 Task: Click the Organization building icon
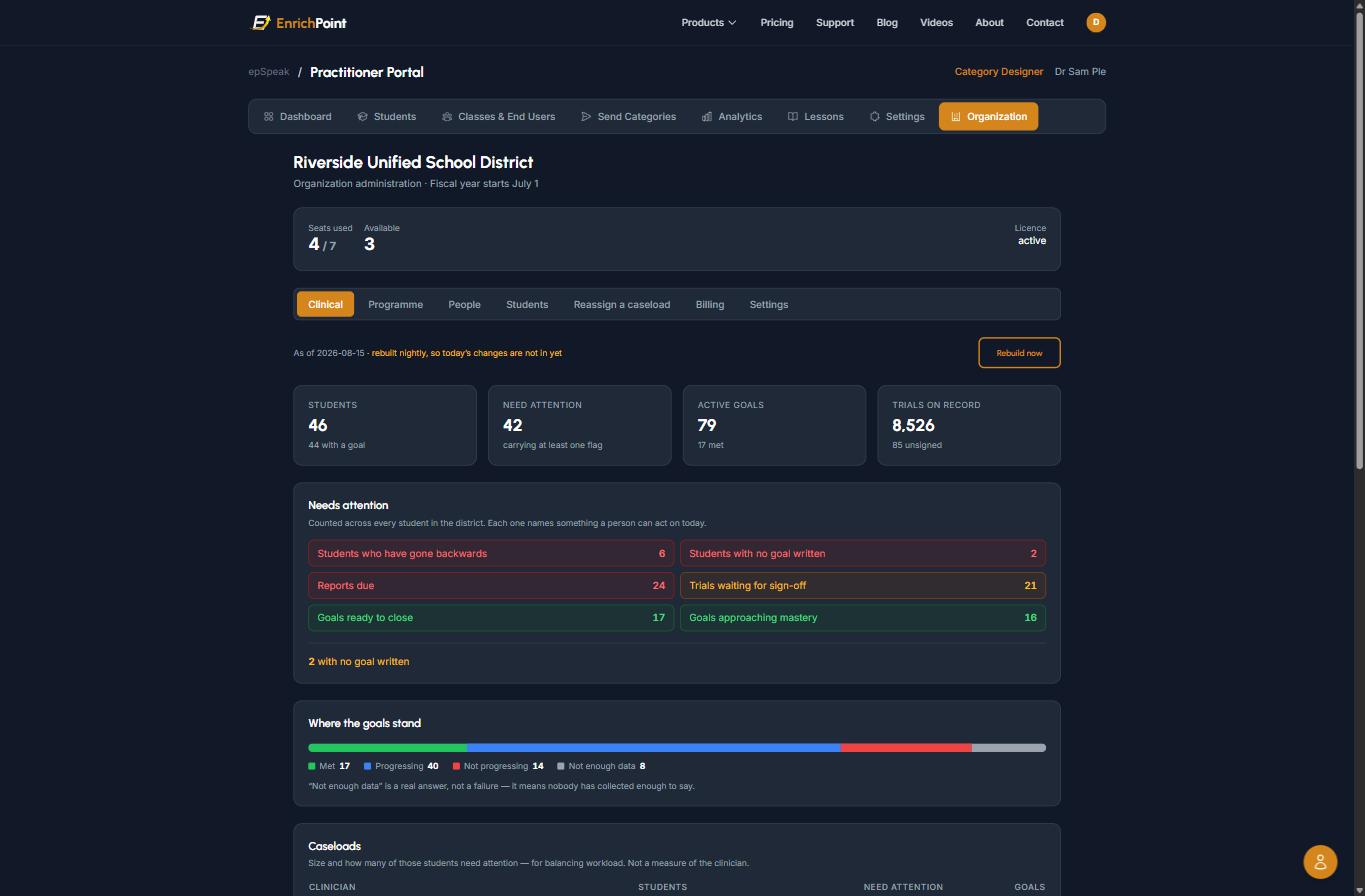(x=956, y=117)
